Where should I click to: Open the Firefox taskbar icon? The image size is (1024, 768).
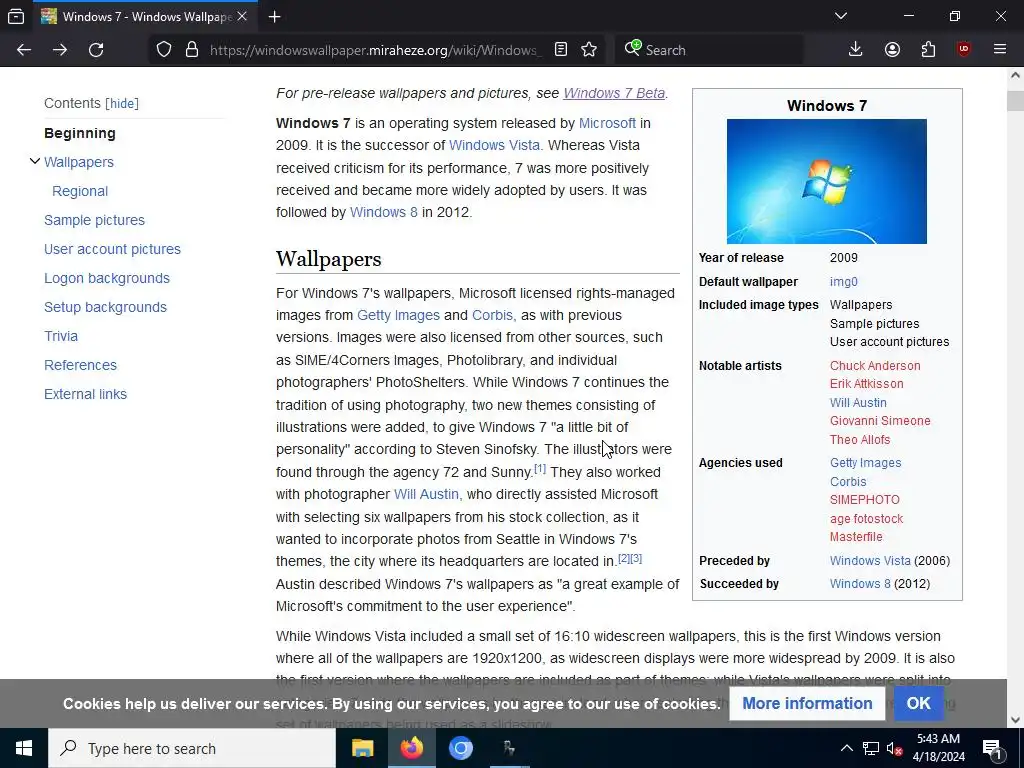tap(412, 748)
